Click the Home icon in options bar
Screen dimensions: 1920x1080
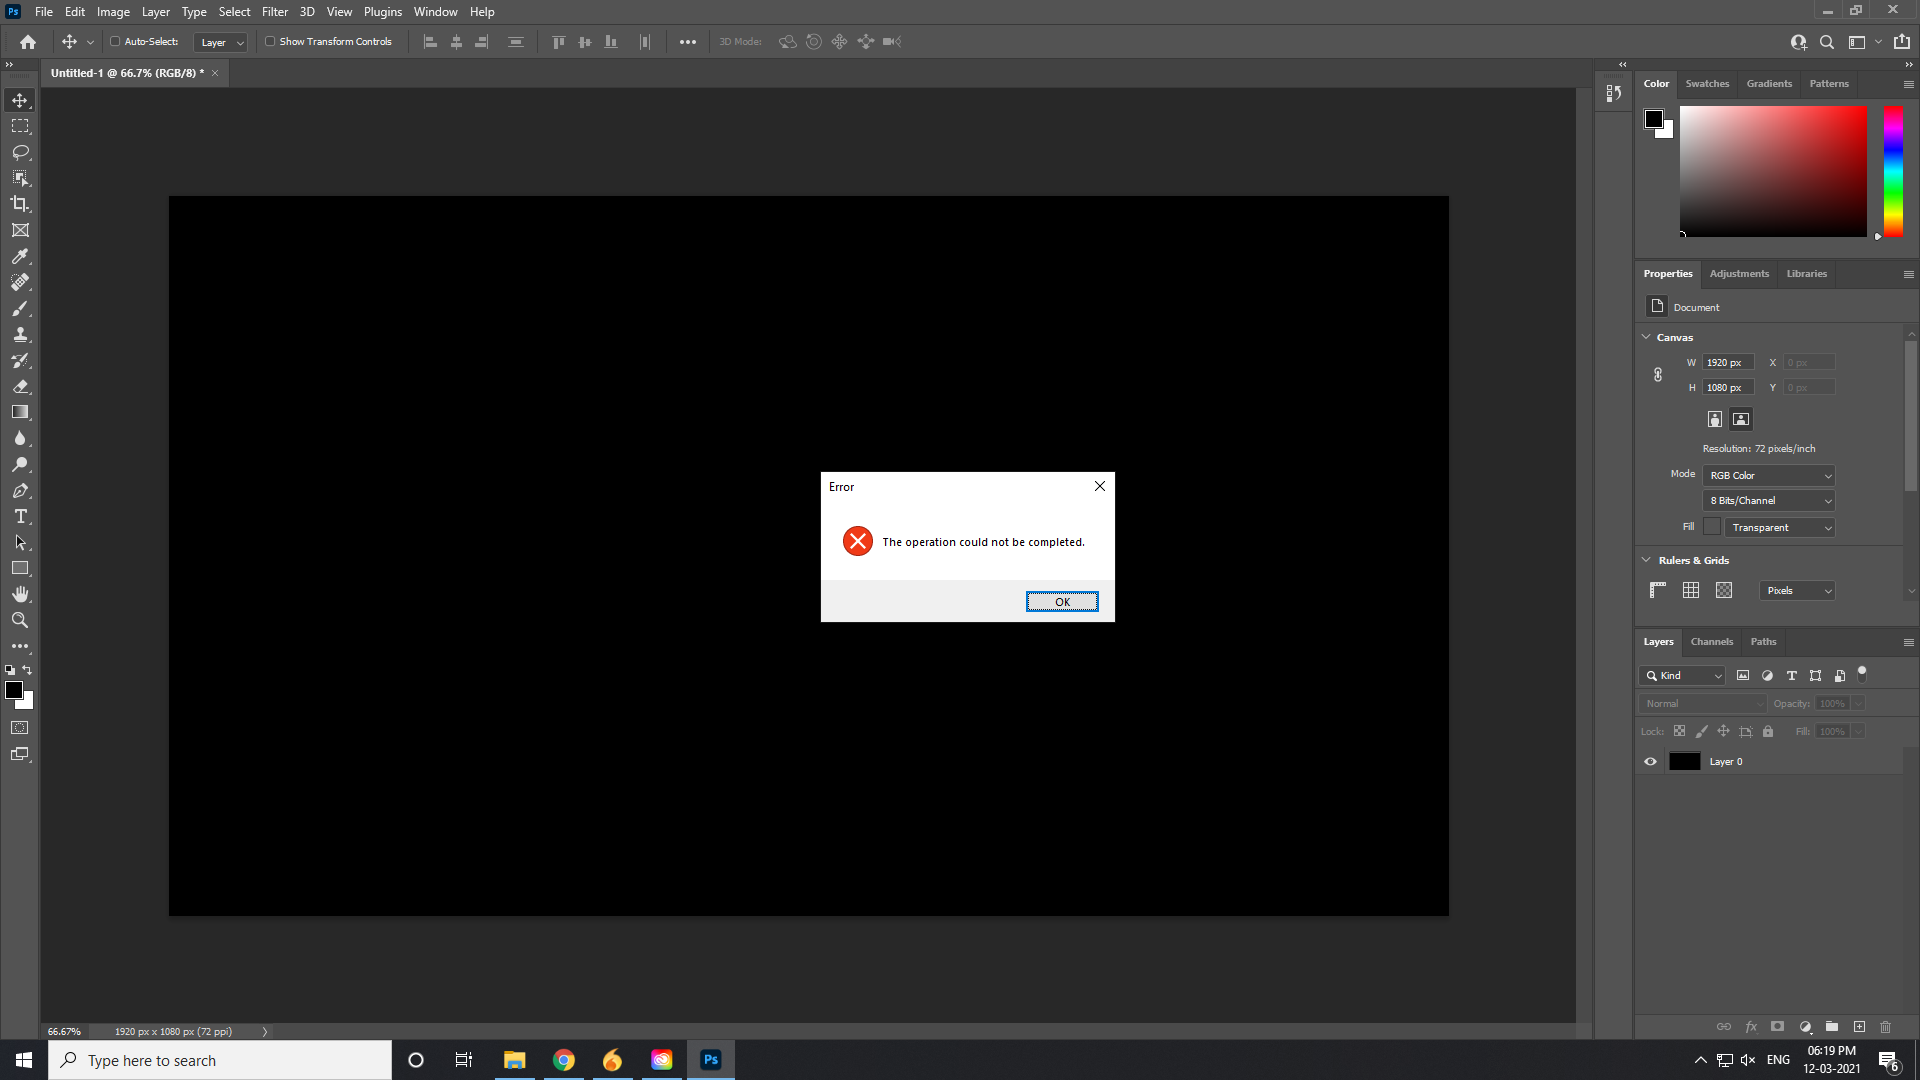tap(28, 42)
